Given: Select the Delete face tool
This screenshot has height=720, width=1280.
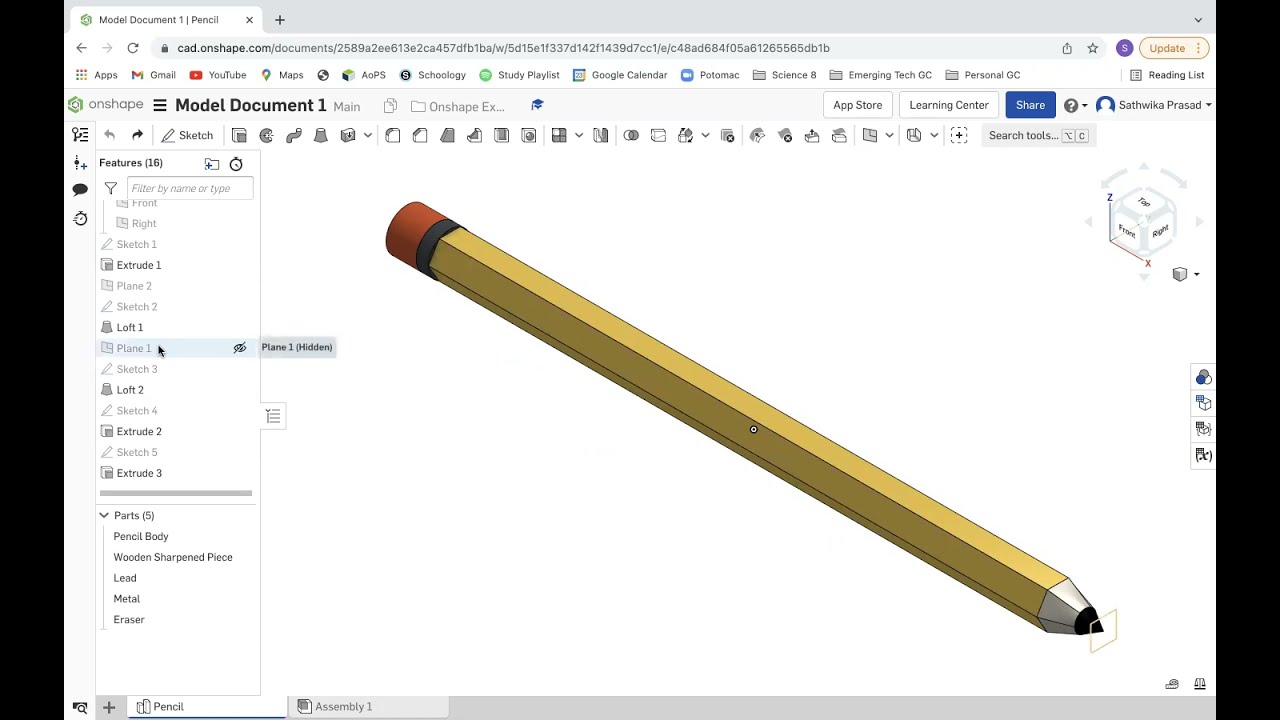Looking at the screenshot, I should pyautogui.click(x=785, y=135).
